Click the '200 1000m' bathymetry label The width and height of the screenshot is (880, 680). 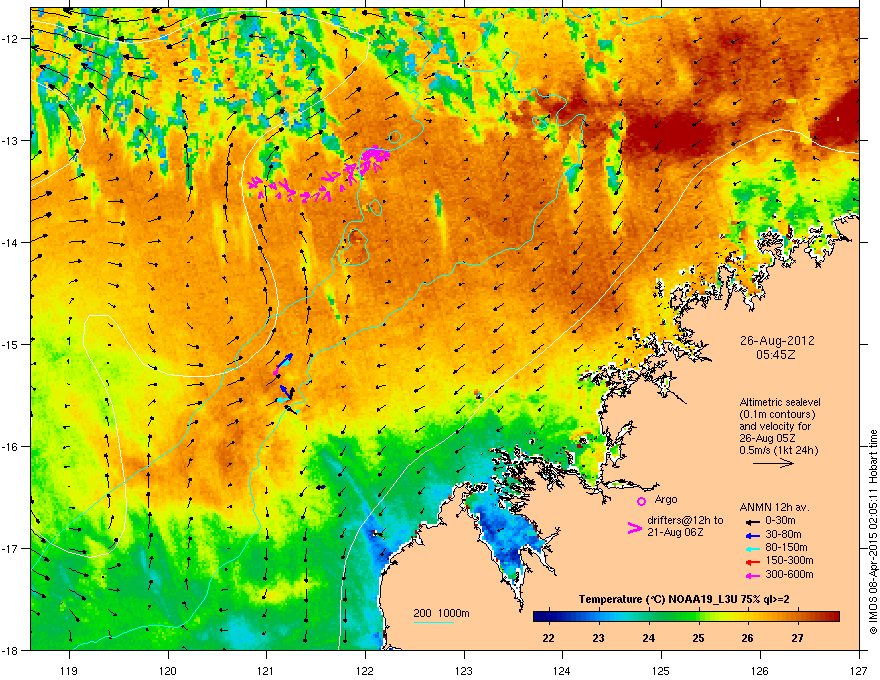442,613
